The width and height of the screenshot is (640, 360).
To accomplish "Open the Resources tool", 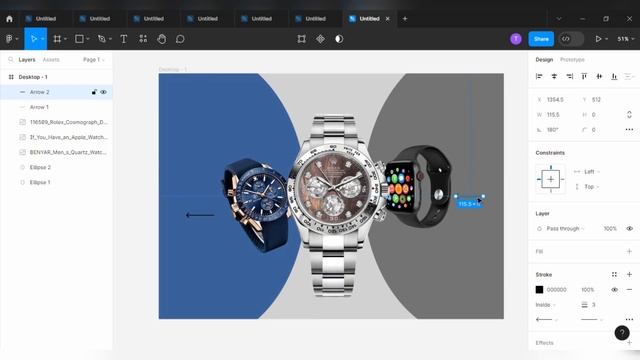I will click(143, 39).
